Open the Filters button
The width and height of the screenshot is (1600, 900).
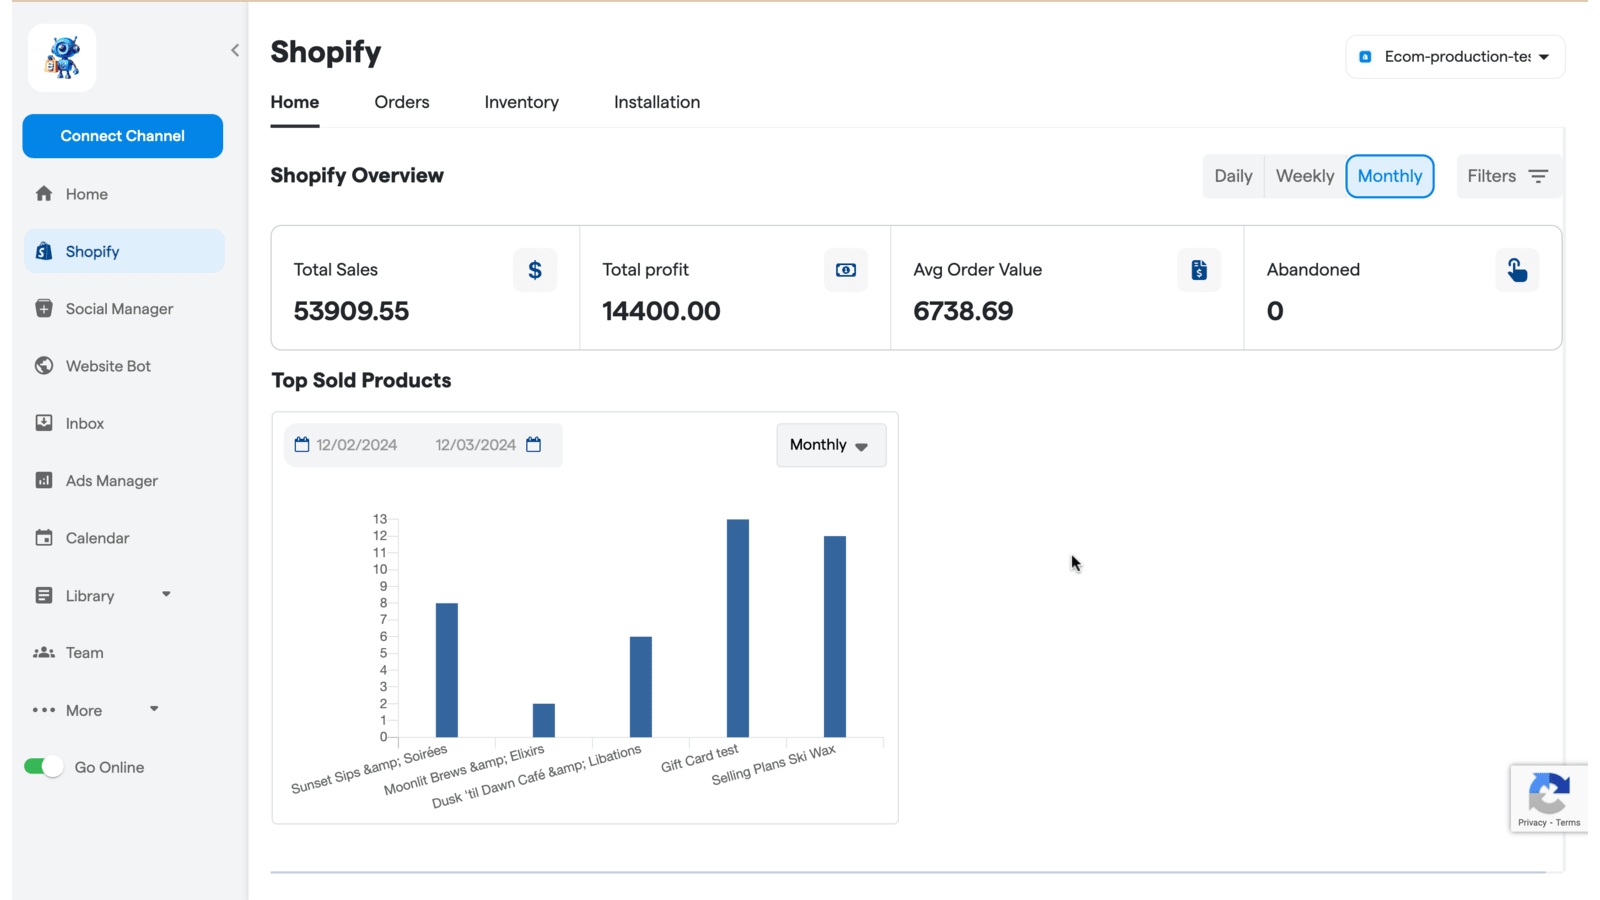1508,176
